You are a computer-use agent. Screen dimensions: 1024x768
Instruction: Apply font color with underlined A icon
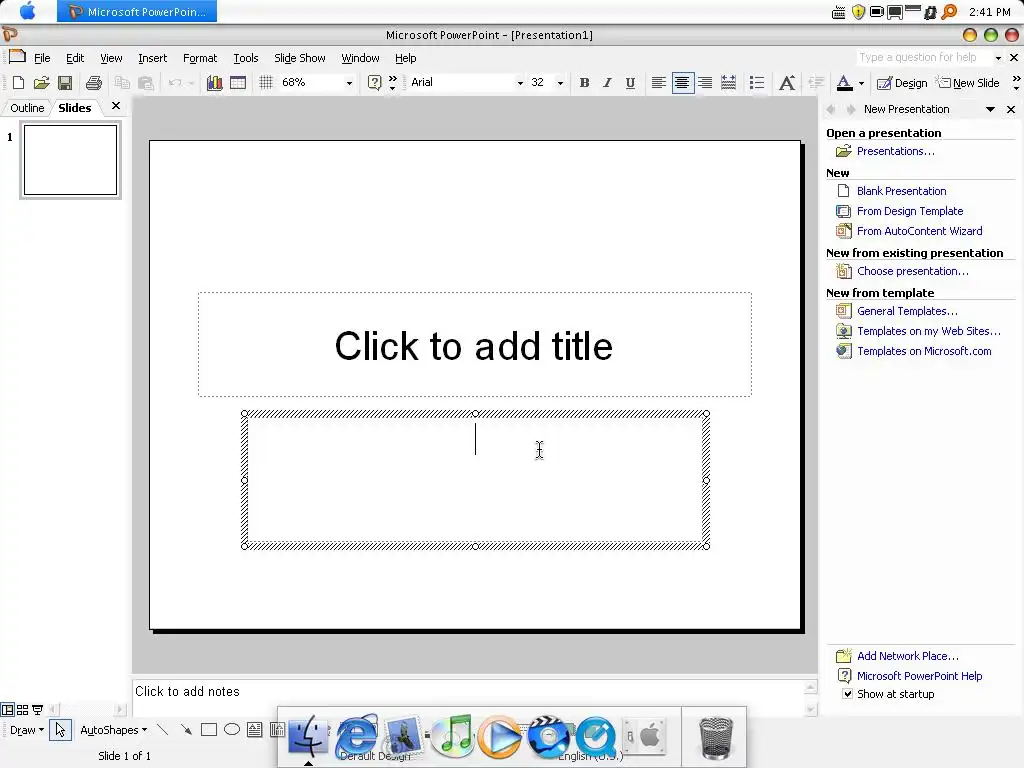pyautogui.click(x=844, y=83)
